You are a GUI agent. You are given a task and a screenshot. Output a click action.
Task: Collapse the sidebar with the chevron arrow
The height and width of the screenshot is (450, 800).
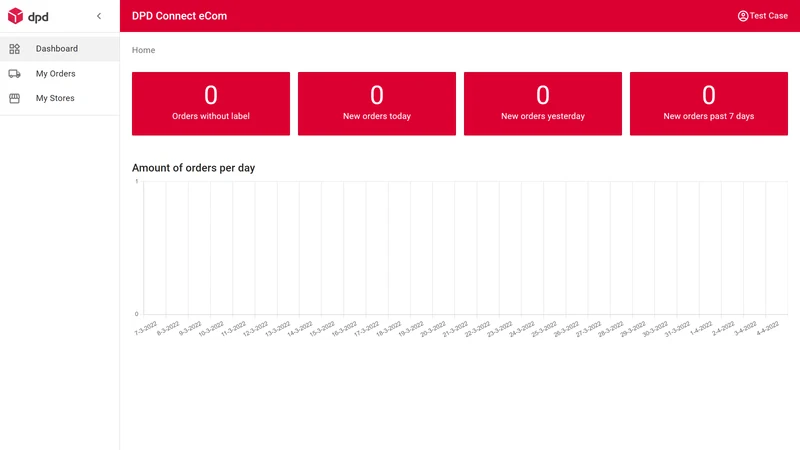(99, 16)
